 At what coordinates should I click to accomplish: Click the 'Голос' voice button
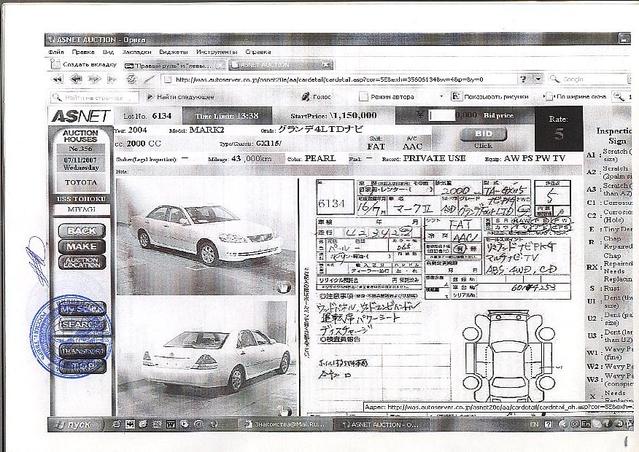(x=316, y=97)
